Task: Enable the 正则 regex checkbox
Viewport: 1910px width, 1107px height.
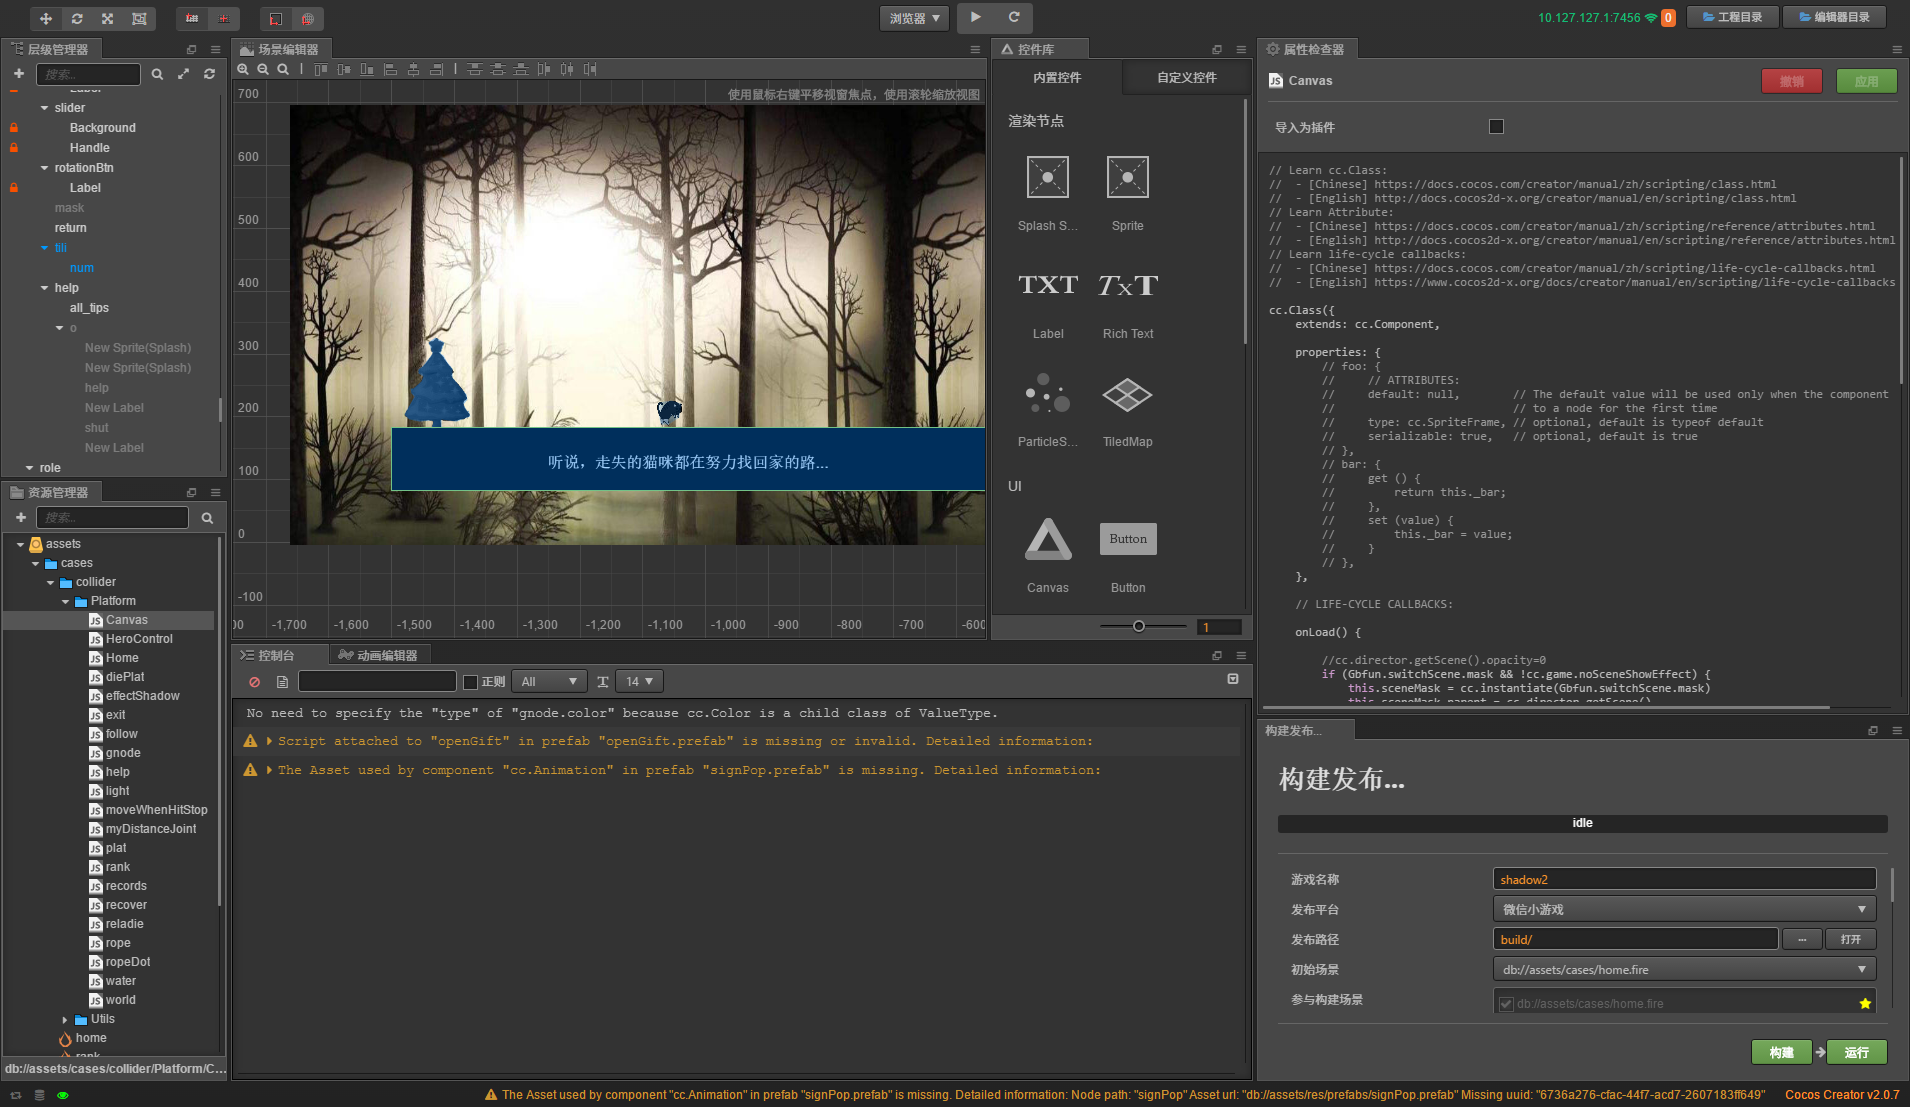Action: 470,682
